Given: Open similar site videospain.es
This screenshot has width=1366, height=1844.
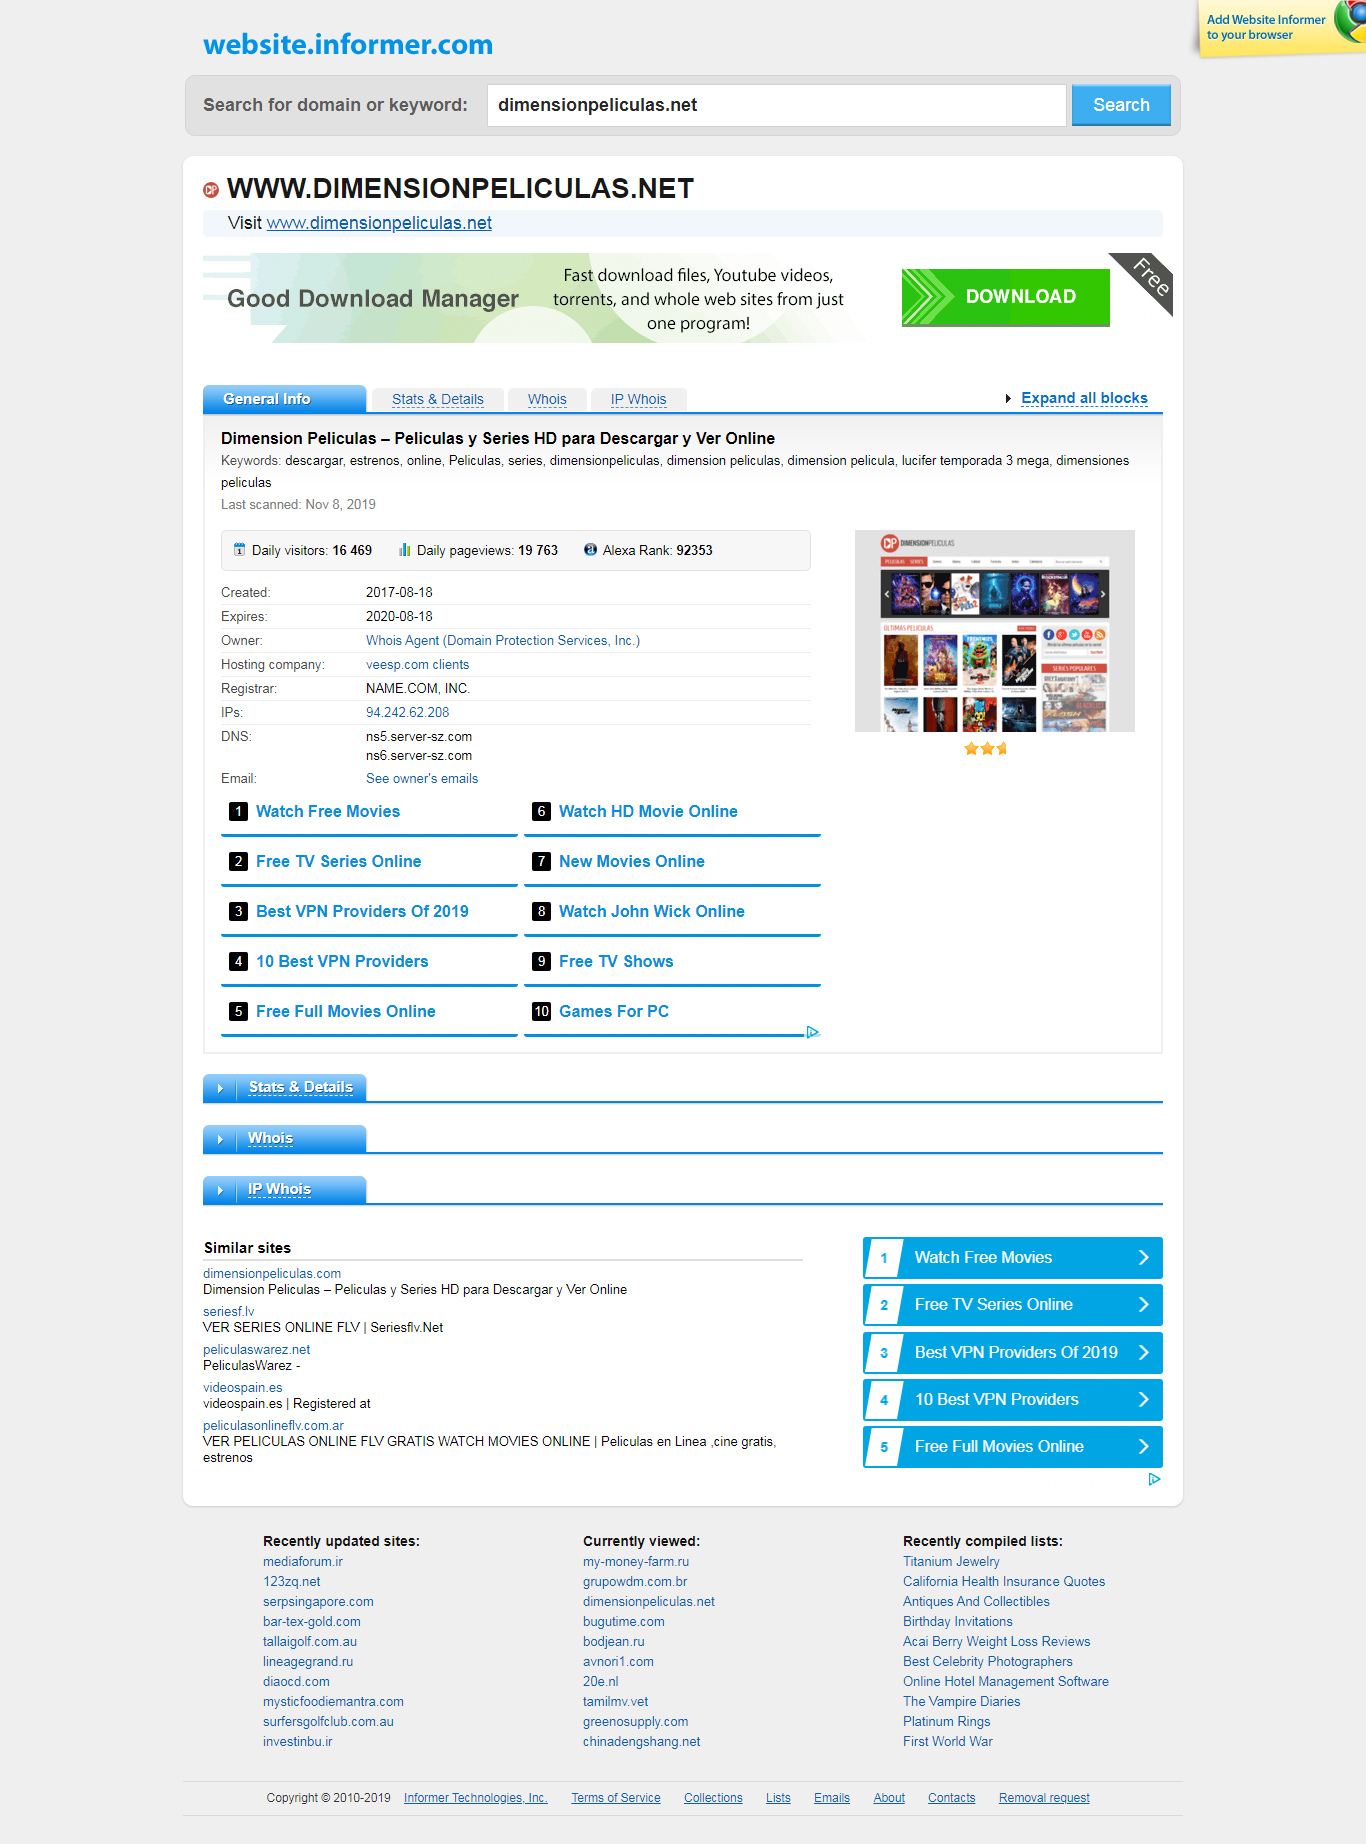Looking at the screenshot, I should 243,1388.
